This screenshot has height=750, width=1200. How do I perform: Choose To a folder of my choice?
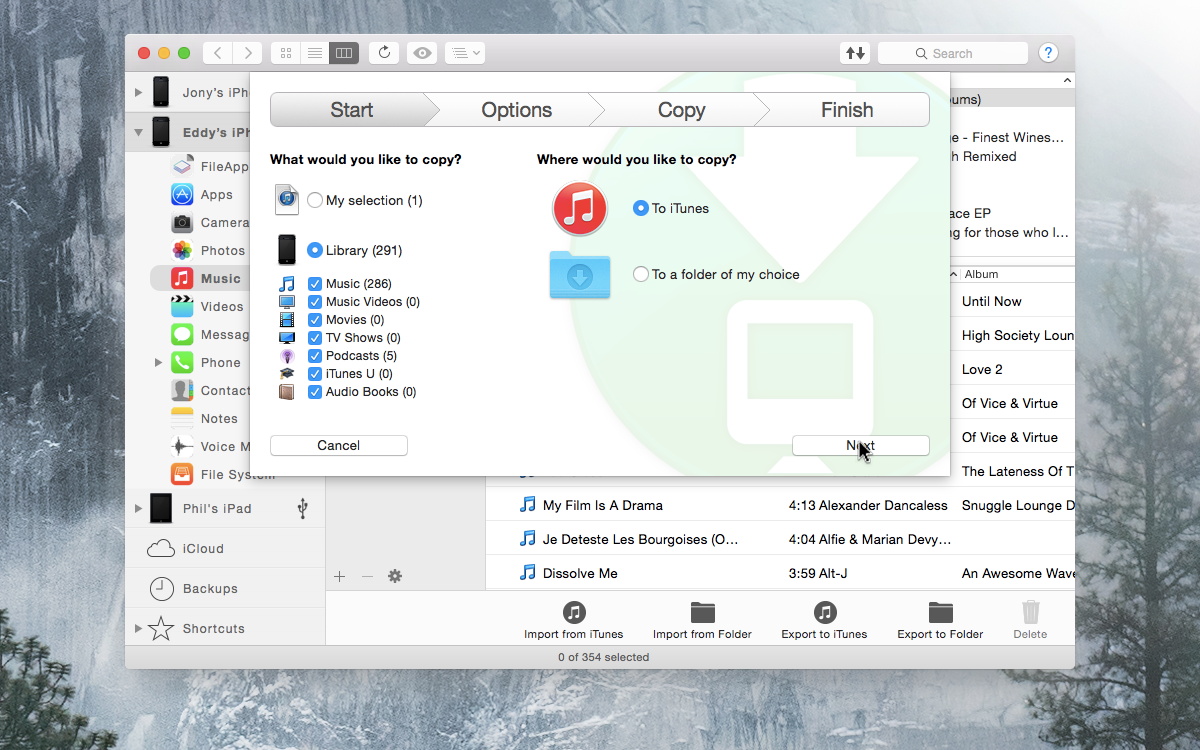641,274
